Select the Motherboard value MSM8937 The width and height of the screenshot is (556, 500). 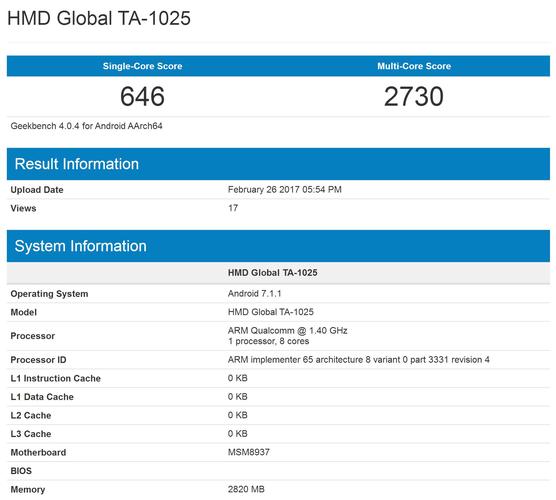[249, 452]
